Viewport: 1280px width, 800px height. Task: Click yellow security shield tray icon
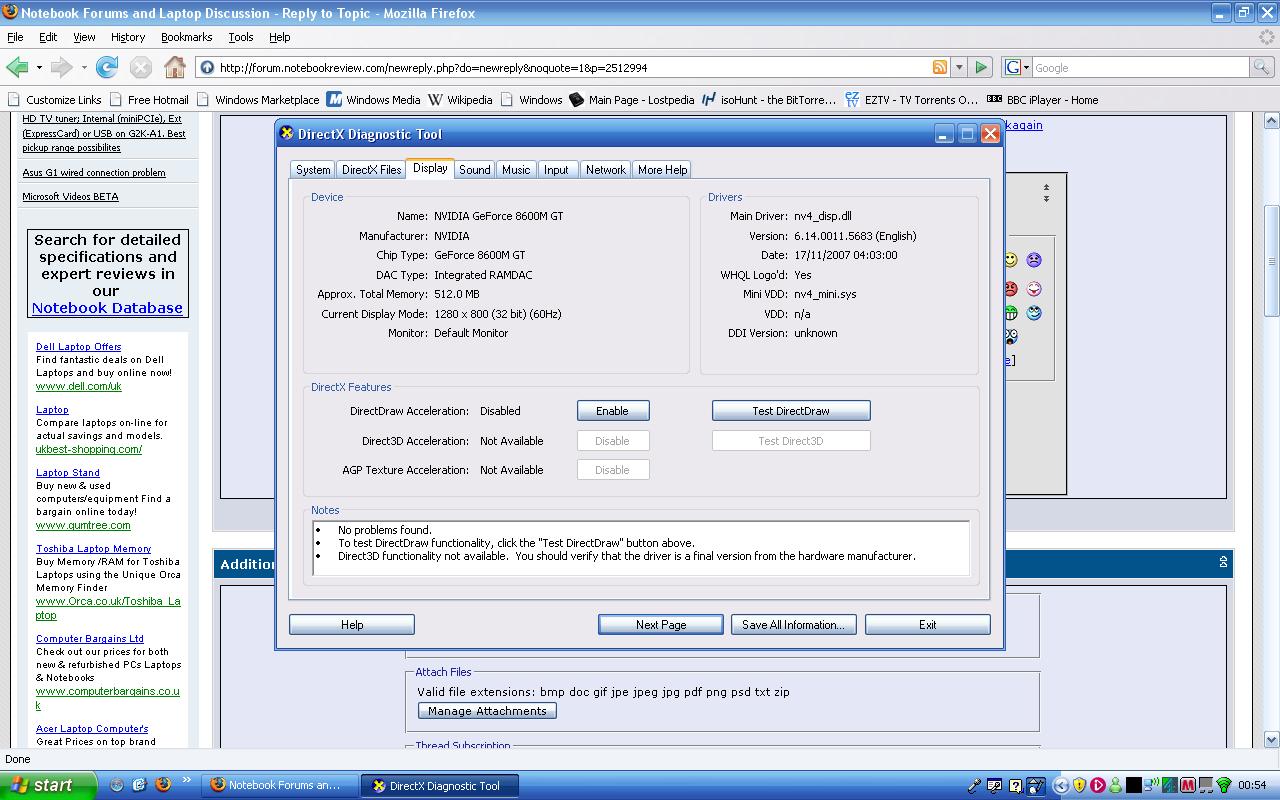coord(1079,786)
